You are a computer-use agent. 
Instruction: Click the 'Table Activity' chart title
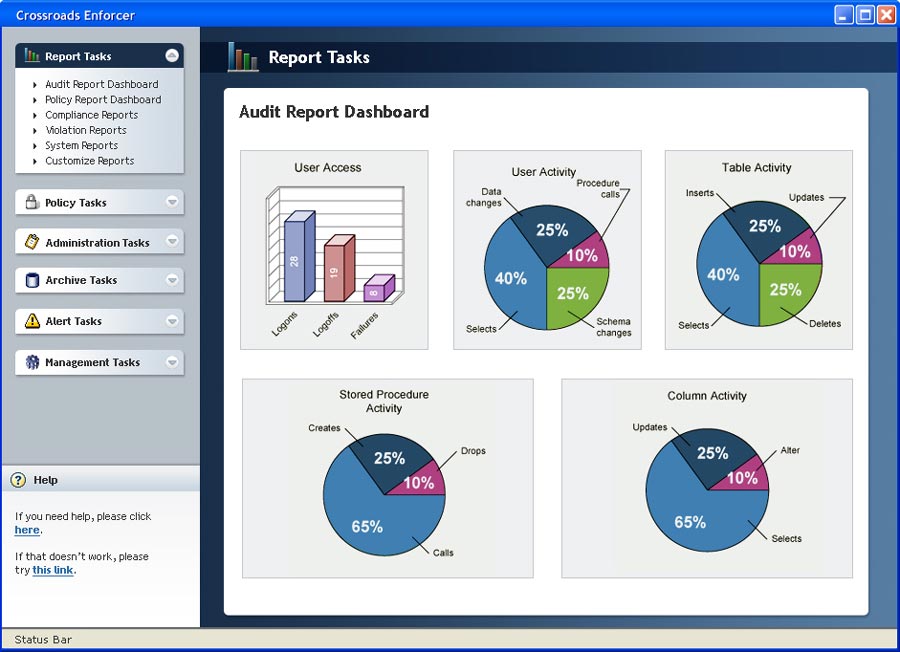(757, 168)
